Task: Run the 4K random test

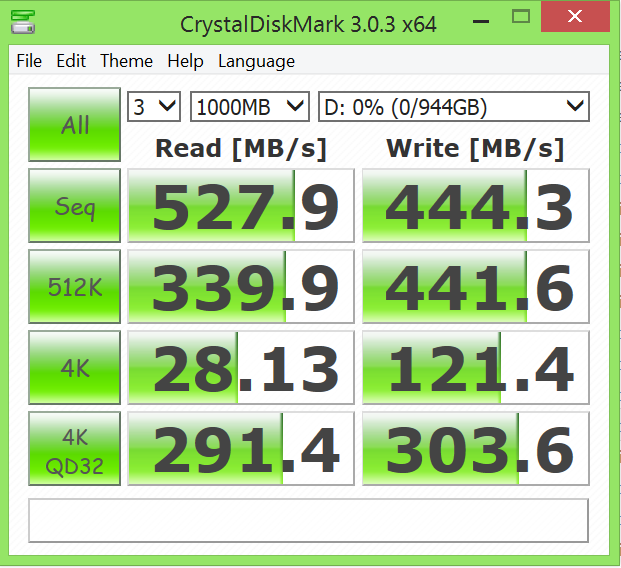Action: click(x=74, y=367)
